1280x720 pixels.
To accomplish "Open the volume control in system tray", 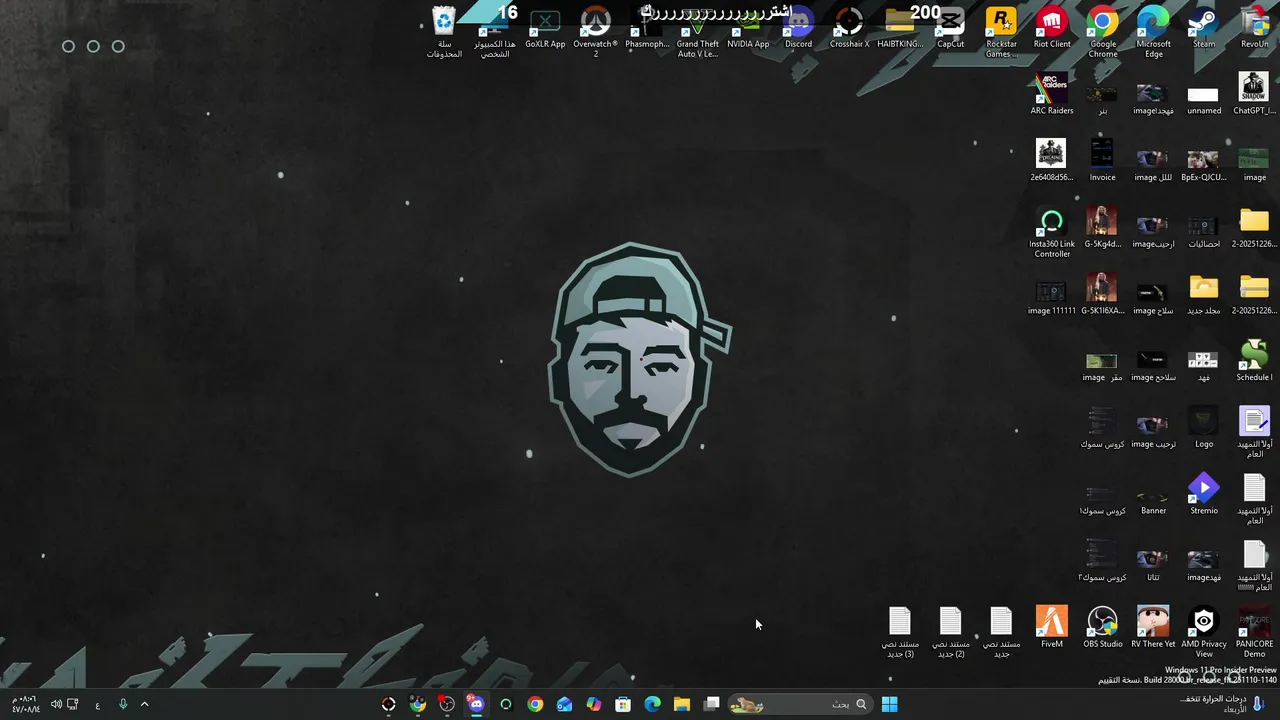I will click(x=56, y=704).
